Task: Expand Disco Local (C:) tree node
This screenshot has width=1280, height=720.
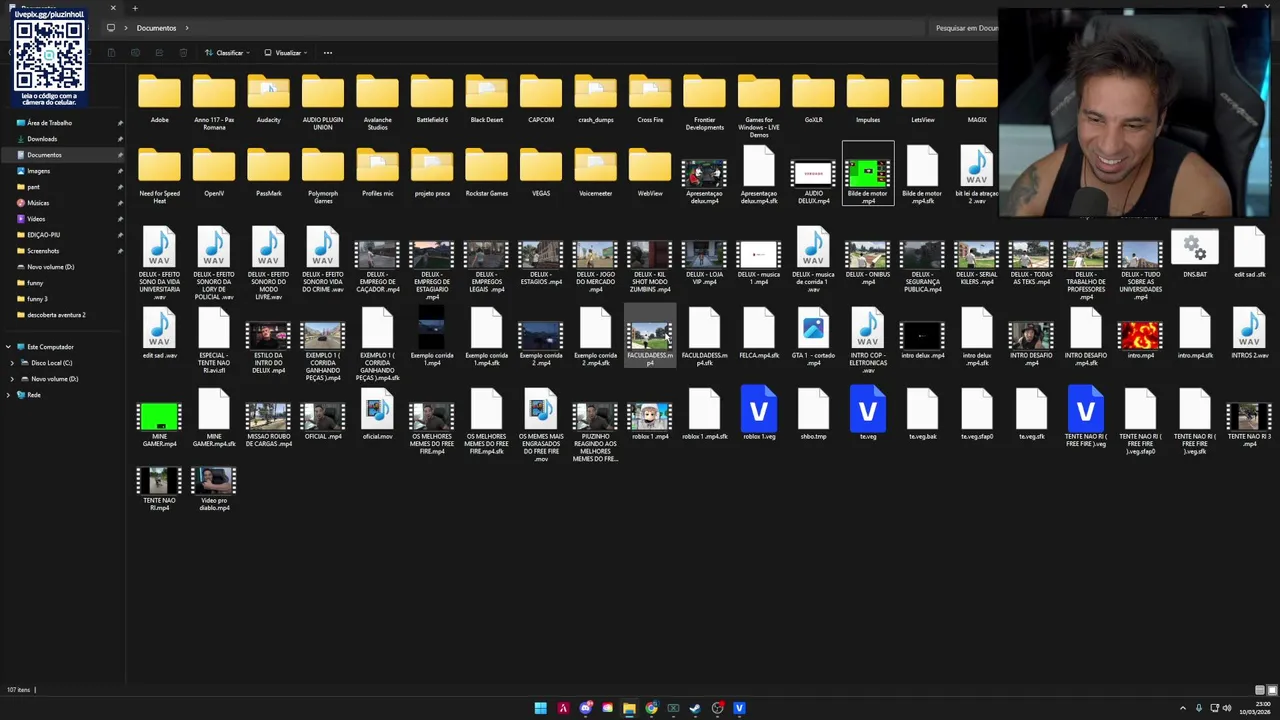Action: 12,363
